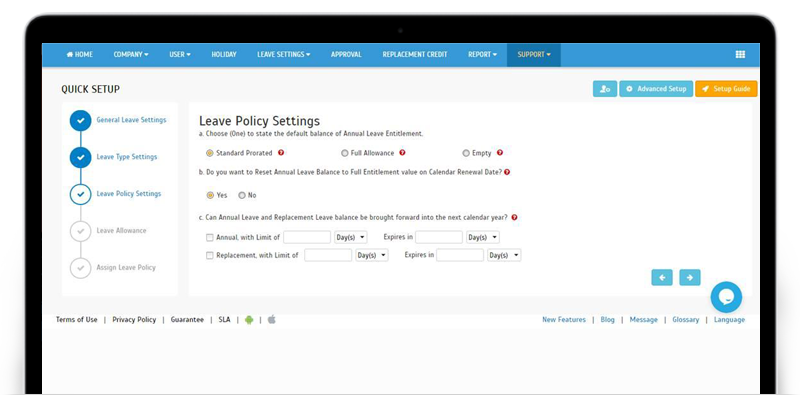Click the Setup Guide button

(x=726, y=89)
